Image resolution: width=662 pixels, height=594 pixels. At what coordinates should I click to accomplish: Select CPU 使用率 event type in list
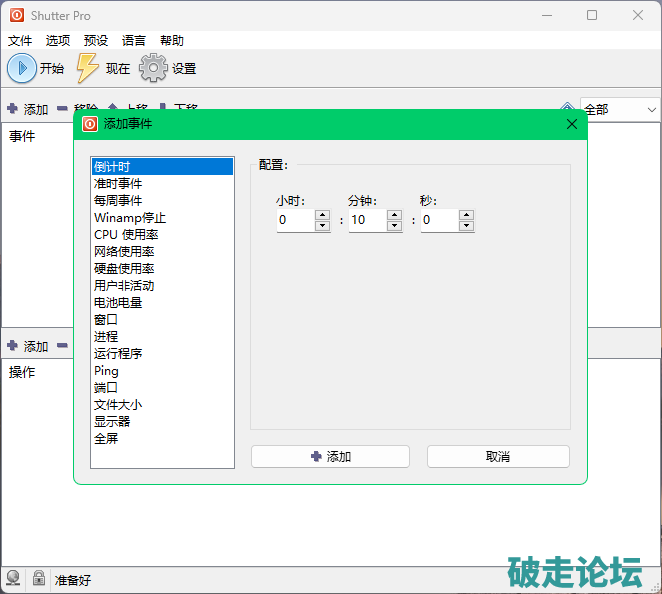(126, 234)
